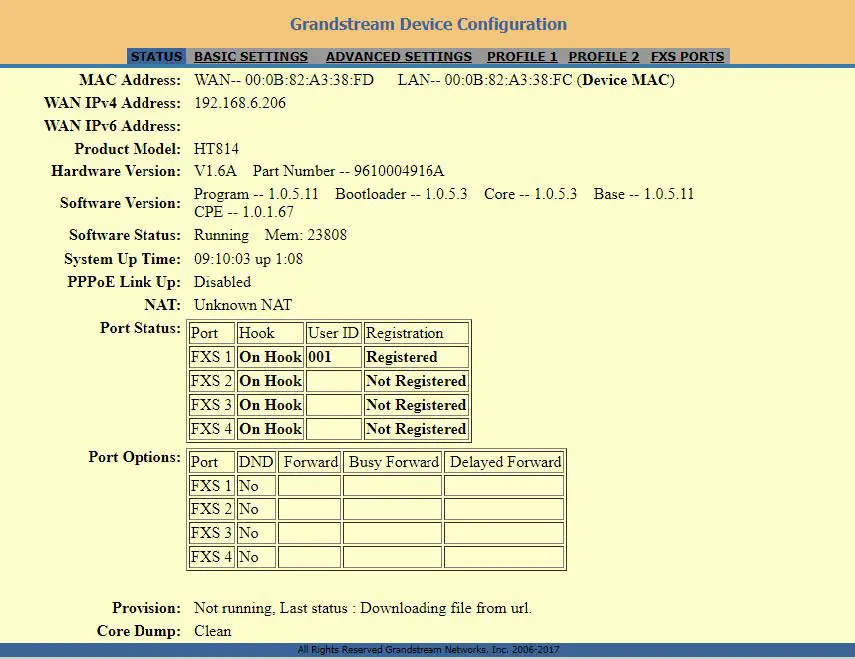Click the FXS 3 On Hook cell
The width and height of the screenshot is (855, 659).
point(270,405)
